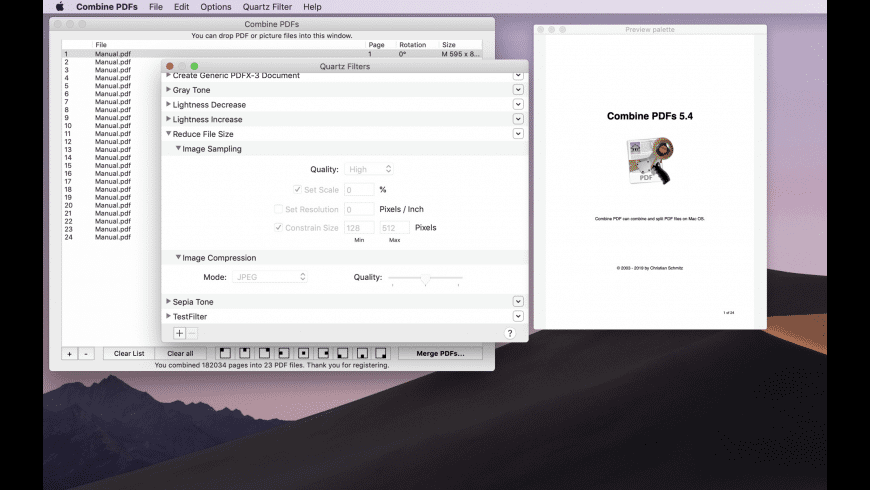
Task: Open TestFilter row action dropdown
Action: point(518,316)
